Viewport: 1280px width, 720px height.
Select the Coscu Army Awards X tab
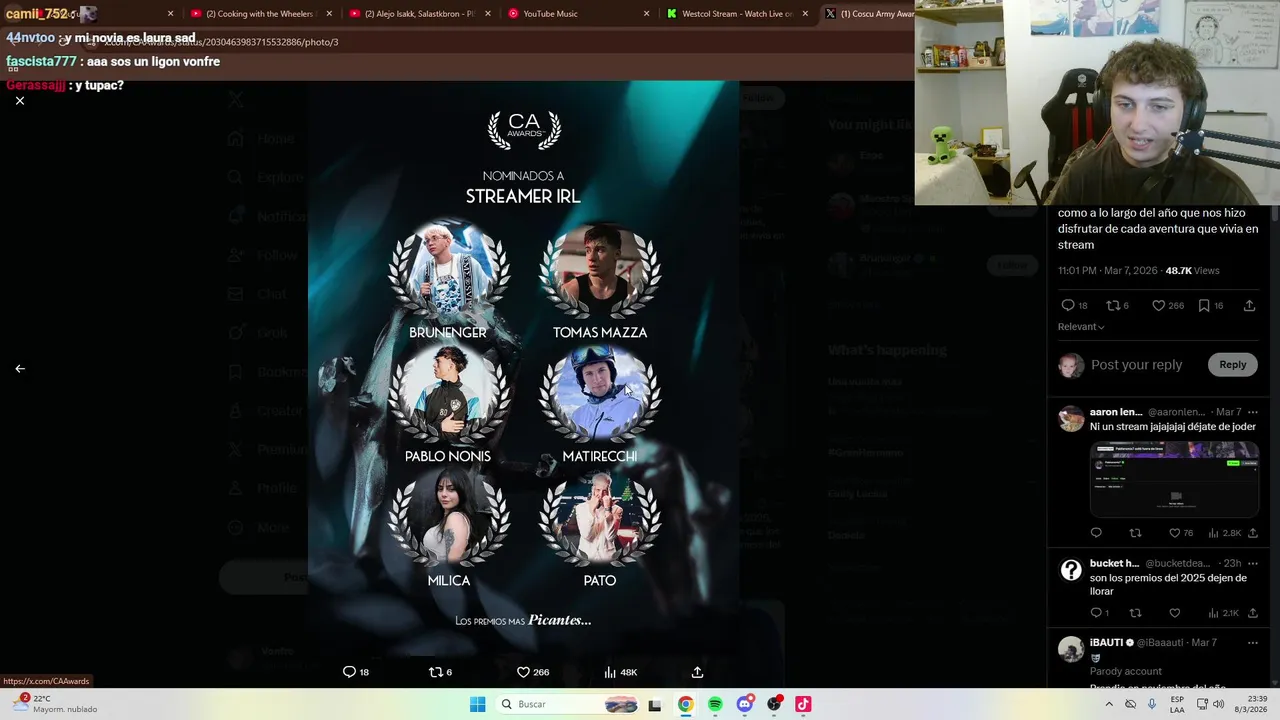coord(868,14)
